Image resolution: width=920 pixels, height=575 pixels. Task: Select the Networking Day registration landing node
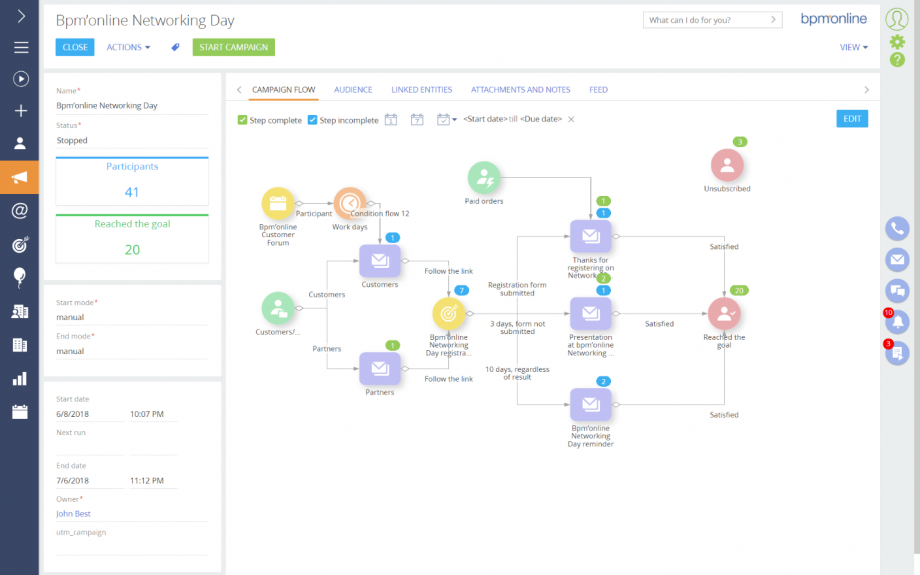point(449,314)
